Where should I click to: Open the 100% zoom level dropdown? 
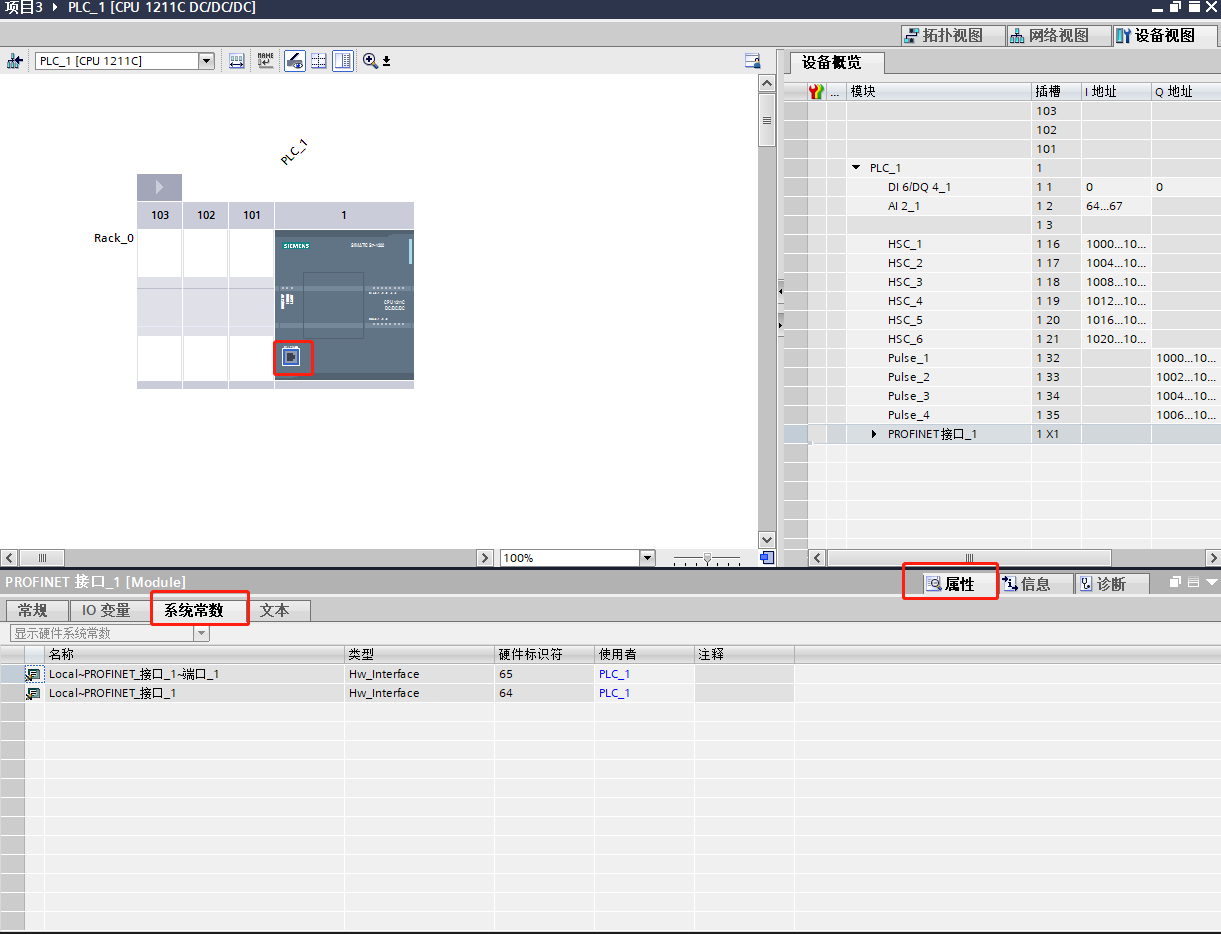pos(647,558)
